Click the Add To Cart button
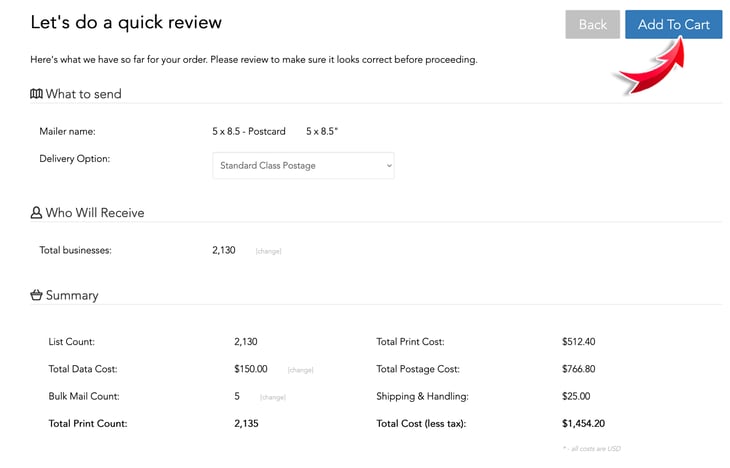 pyautogui.click(x=673, y=25)
